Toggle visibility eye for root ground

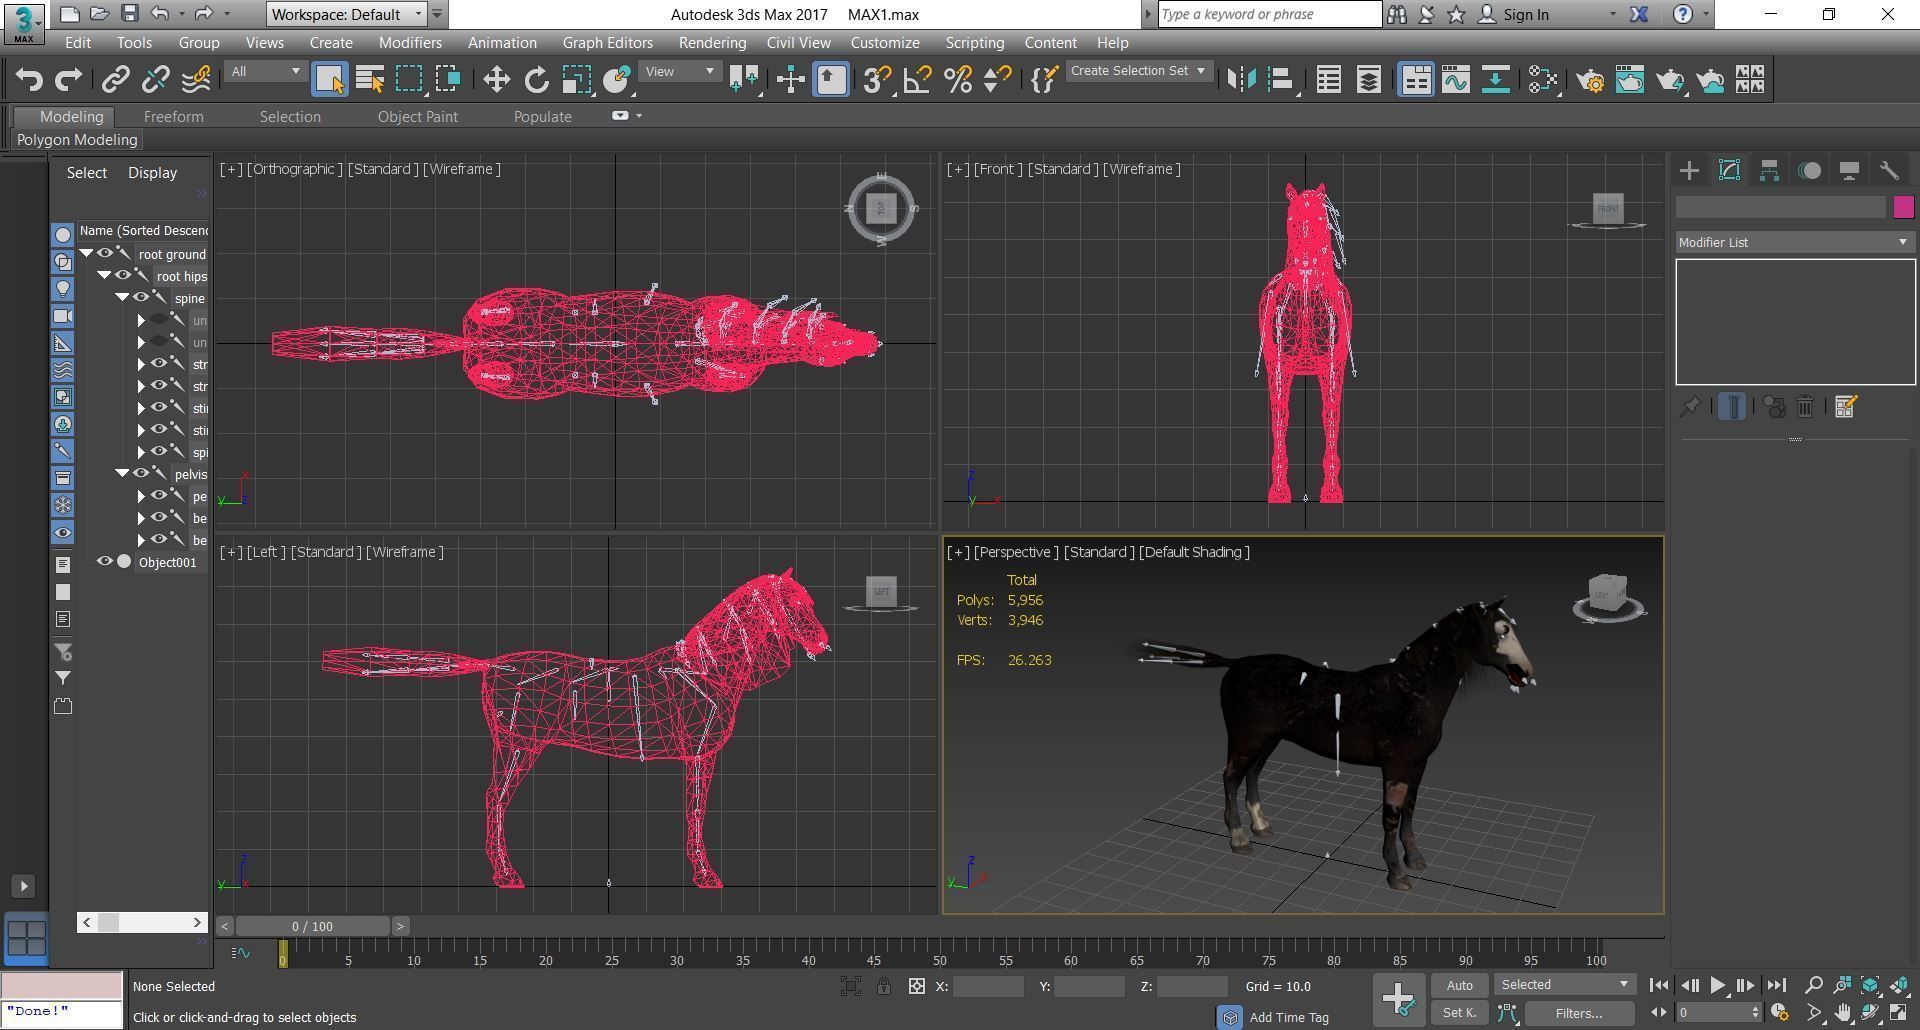click(104, 254)
